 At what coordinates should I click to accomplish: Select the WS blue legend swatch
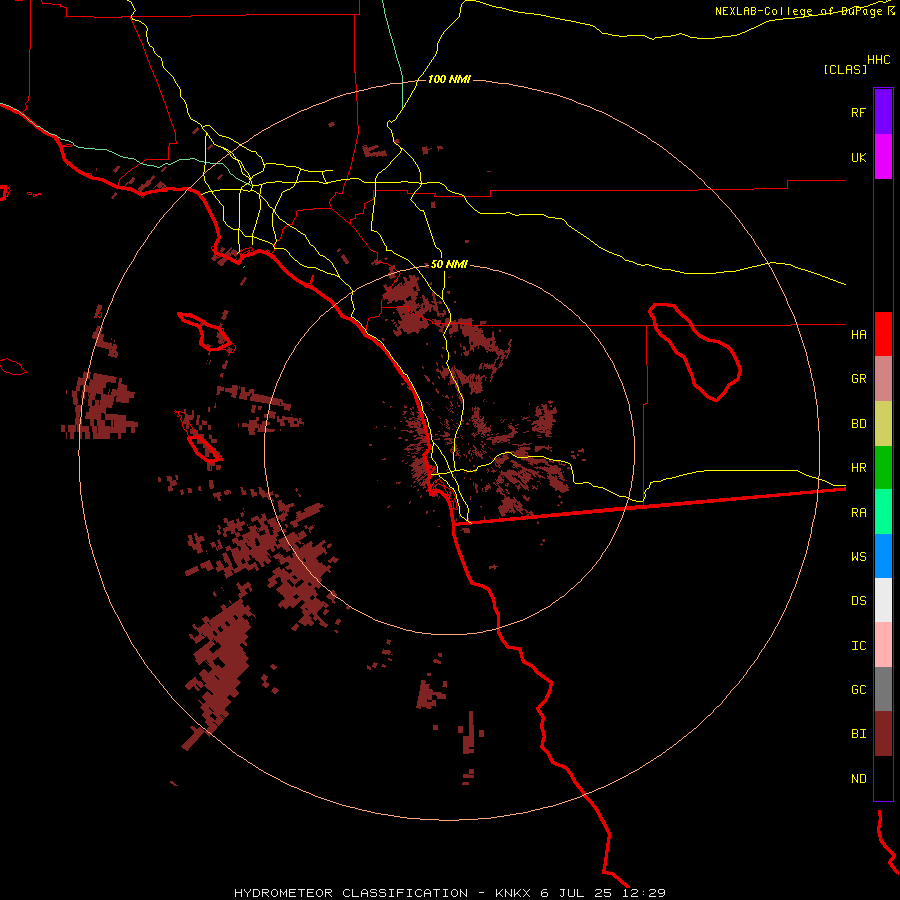coord(883,556)
